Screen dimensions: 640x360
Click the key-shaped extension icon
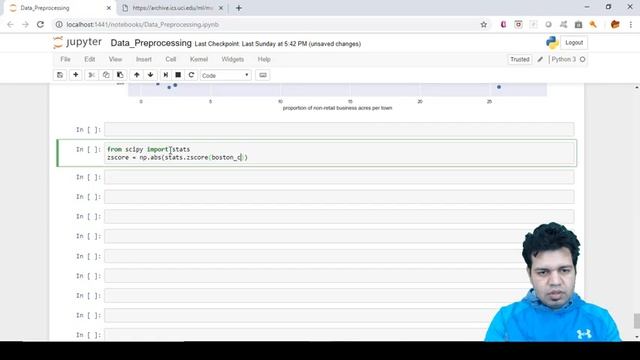point(593,24)
